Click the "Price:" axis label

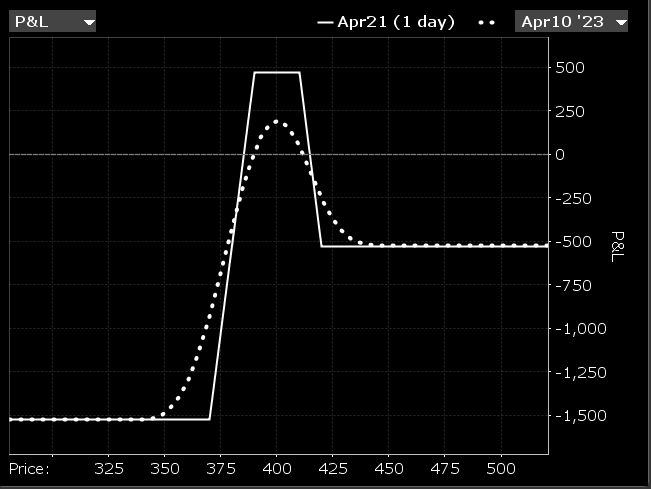pos(29,468)
